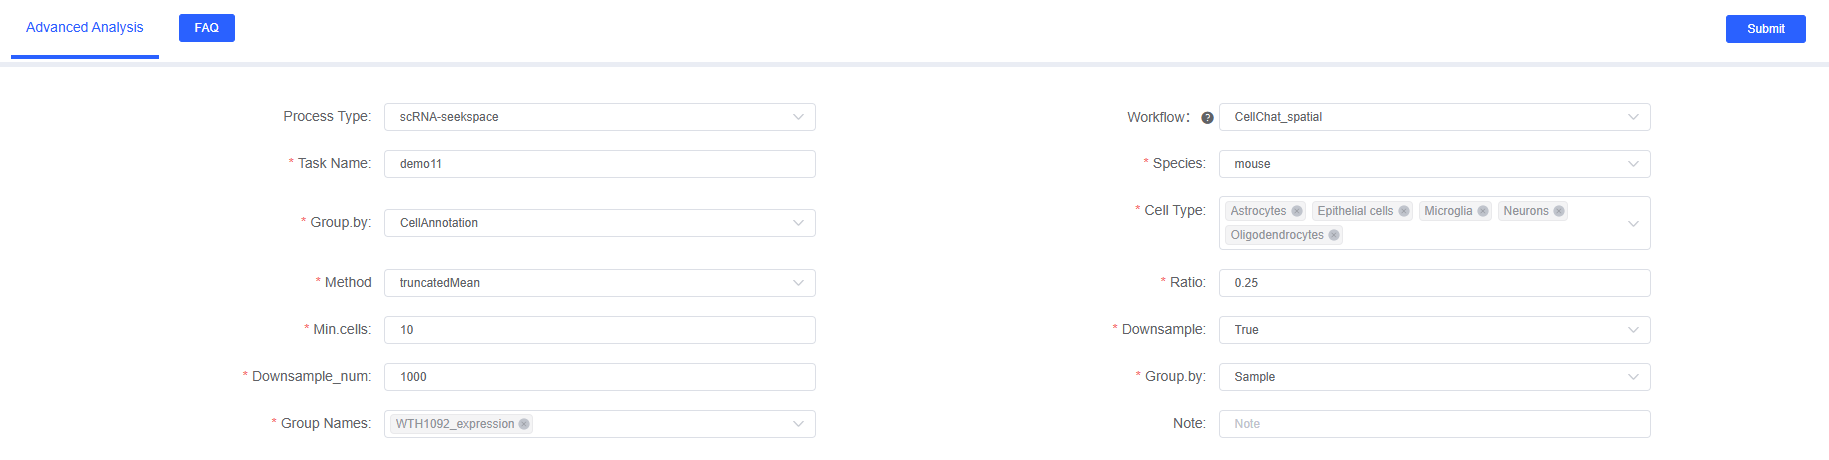This screenshot has width=1829, height=460.
Task: Open the Group.by dropdown showing Sample
Action: point(1434,377)
